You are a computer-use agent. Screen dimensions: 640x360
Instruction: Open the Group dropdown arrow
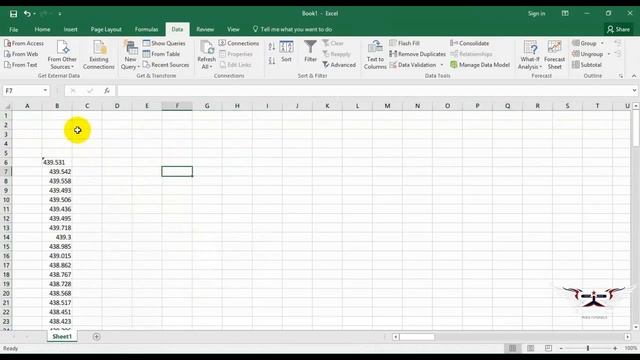tap(602, 43)
